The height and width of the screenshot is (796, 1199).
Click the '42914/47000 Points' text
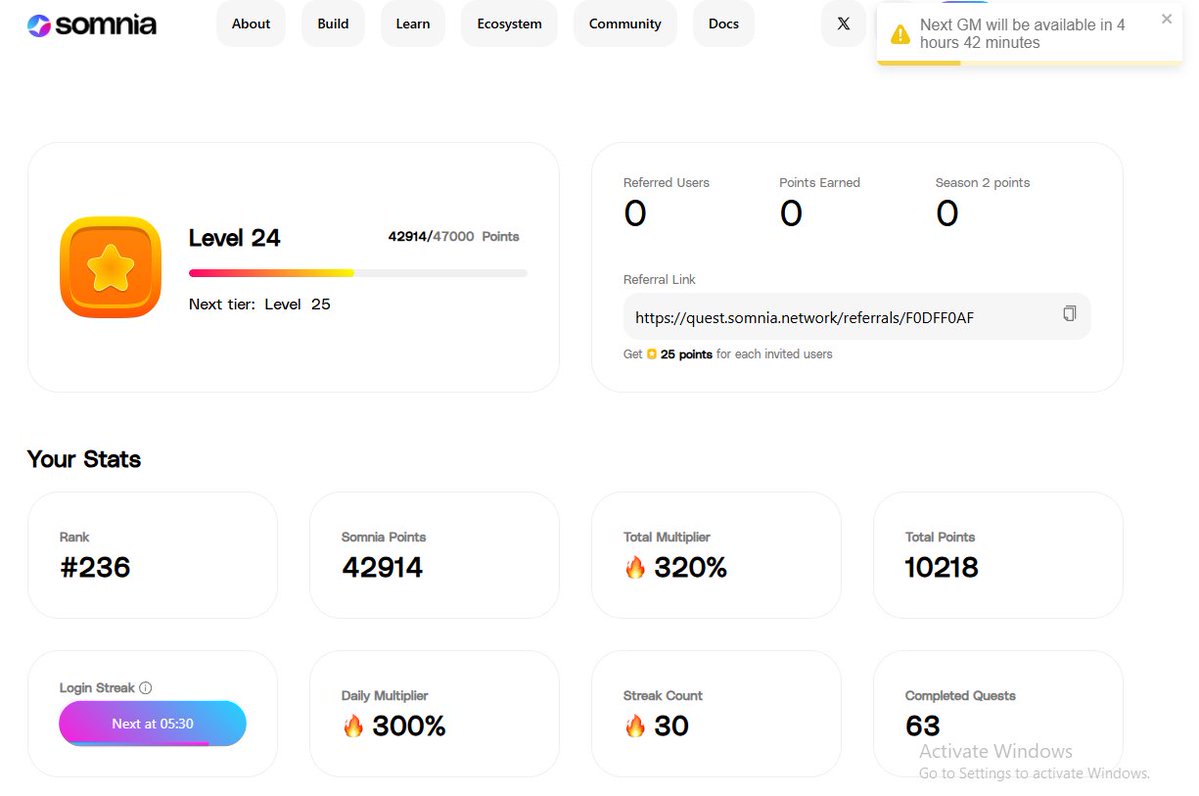pyautogui.click(x=453, y=236)
